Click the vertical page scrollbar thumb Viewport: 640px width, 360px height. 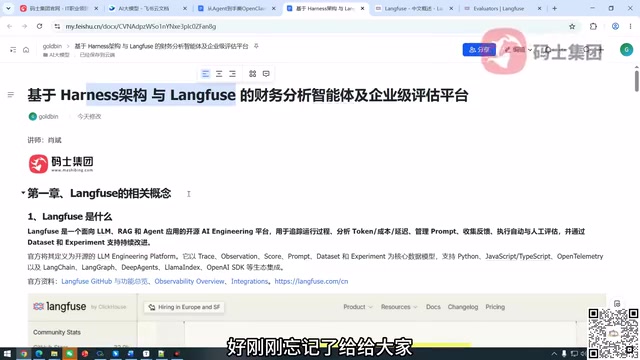[636, 81]
